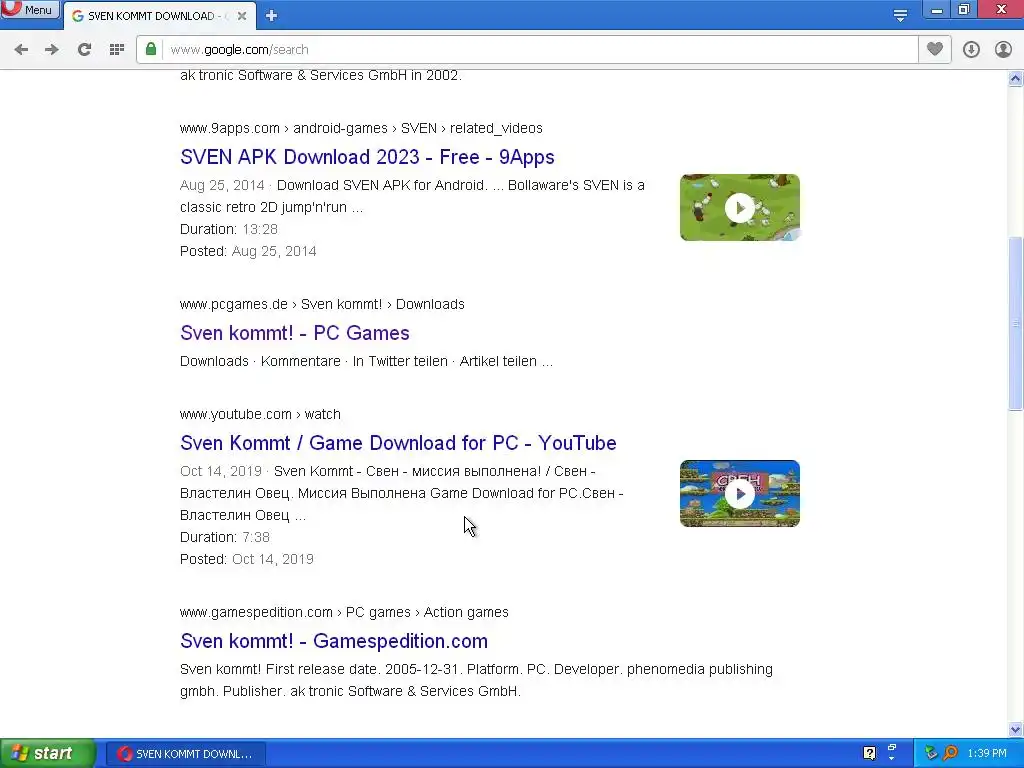1024x768 pixels.
Task: Click the help question mark tray icon
Action: [x=869, y=754]
